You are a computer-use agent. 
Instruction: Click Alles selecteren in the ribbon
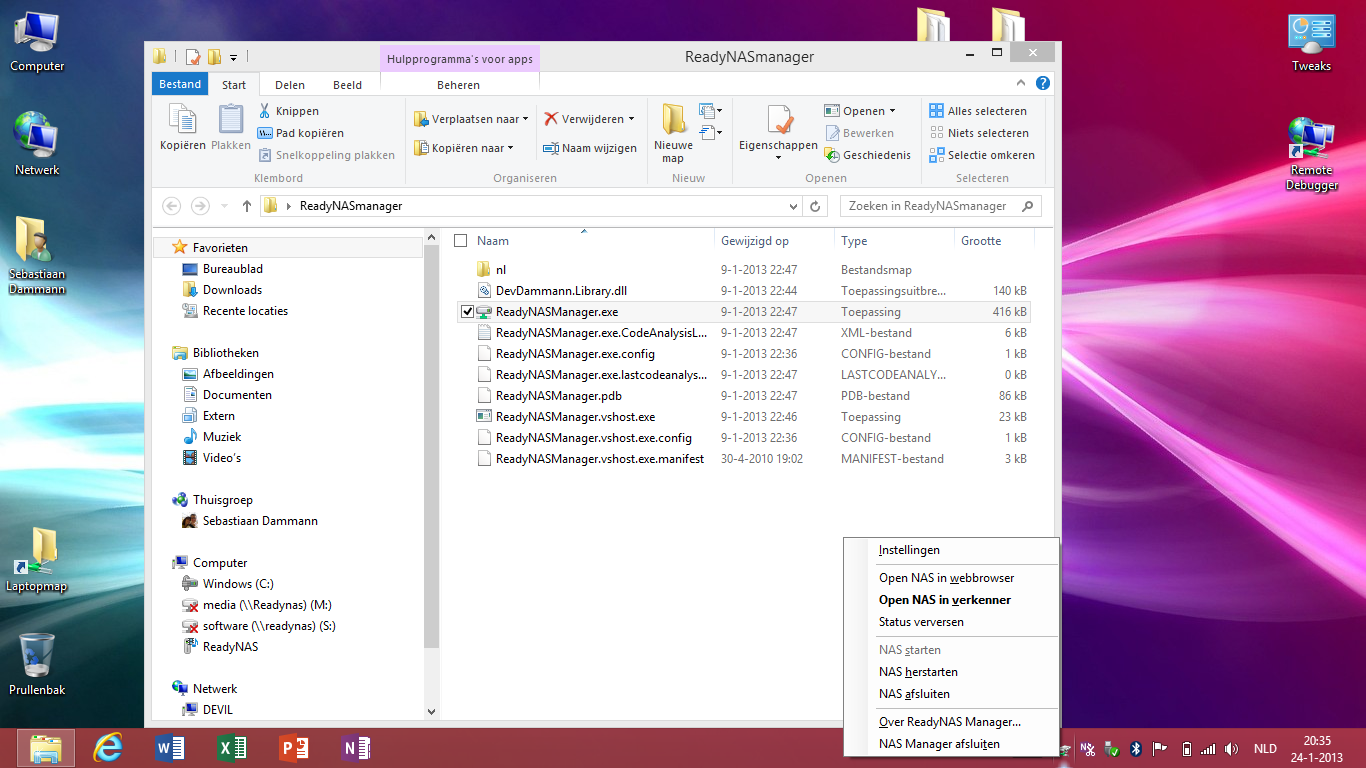click(978, 111)
